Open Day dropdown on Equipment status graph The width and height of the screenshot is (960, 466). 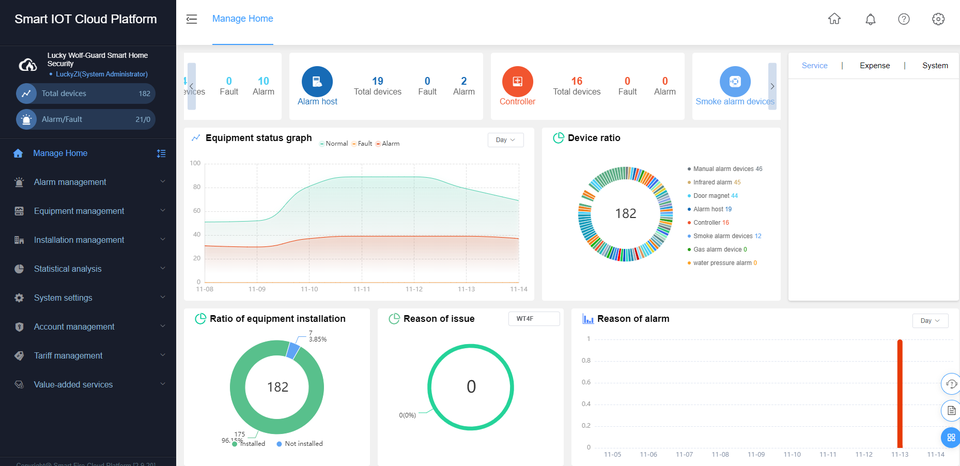click(506, 140)
